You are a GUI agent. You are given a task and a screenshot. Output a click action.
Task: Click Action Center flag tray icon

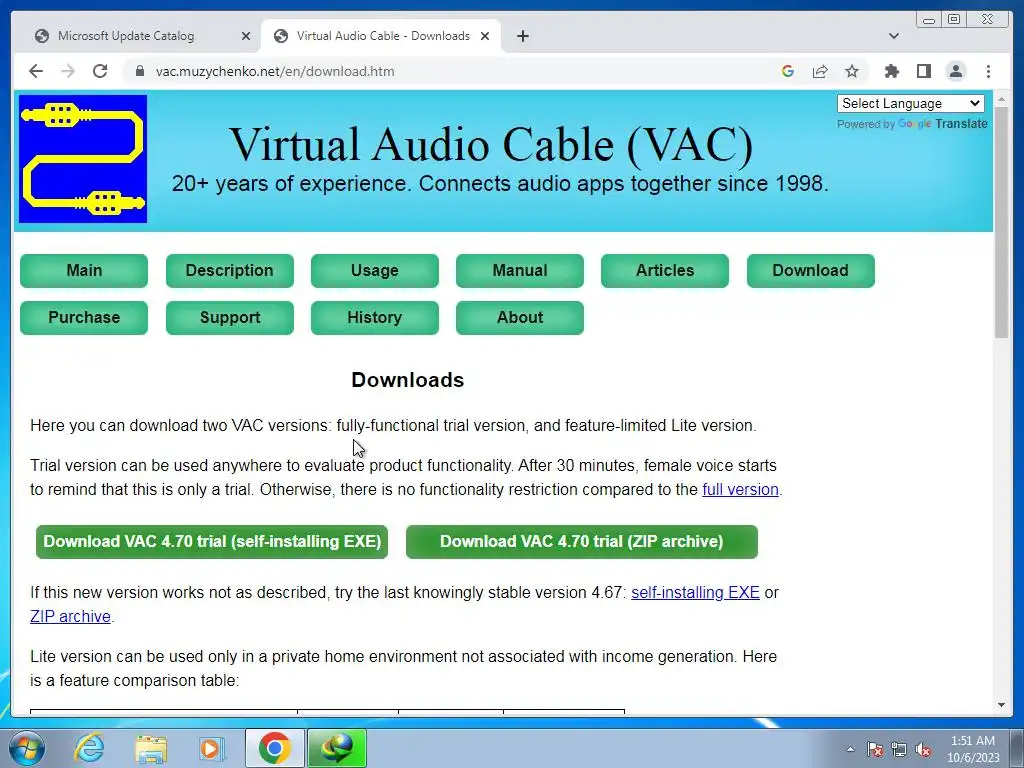874,749
